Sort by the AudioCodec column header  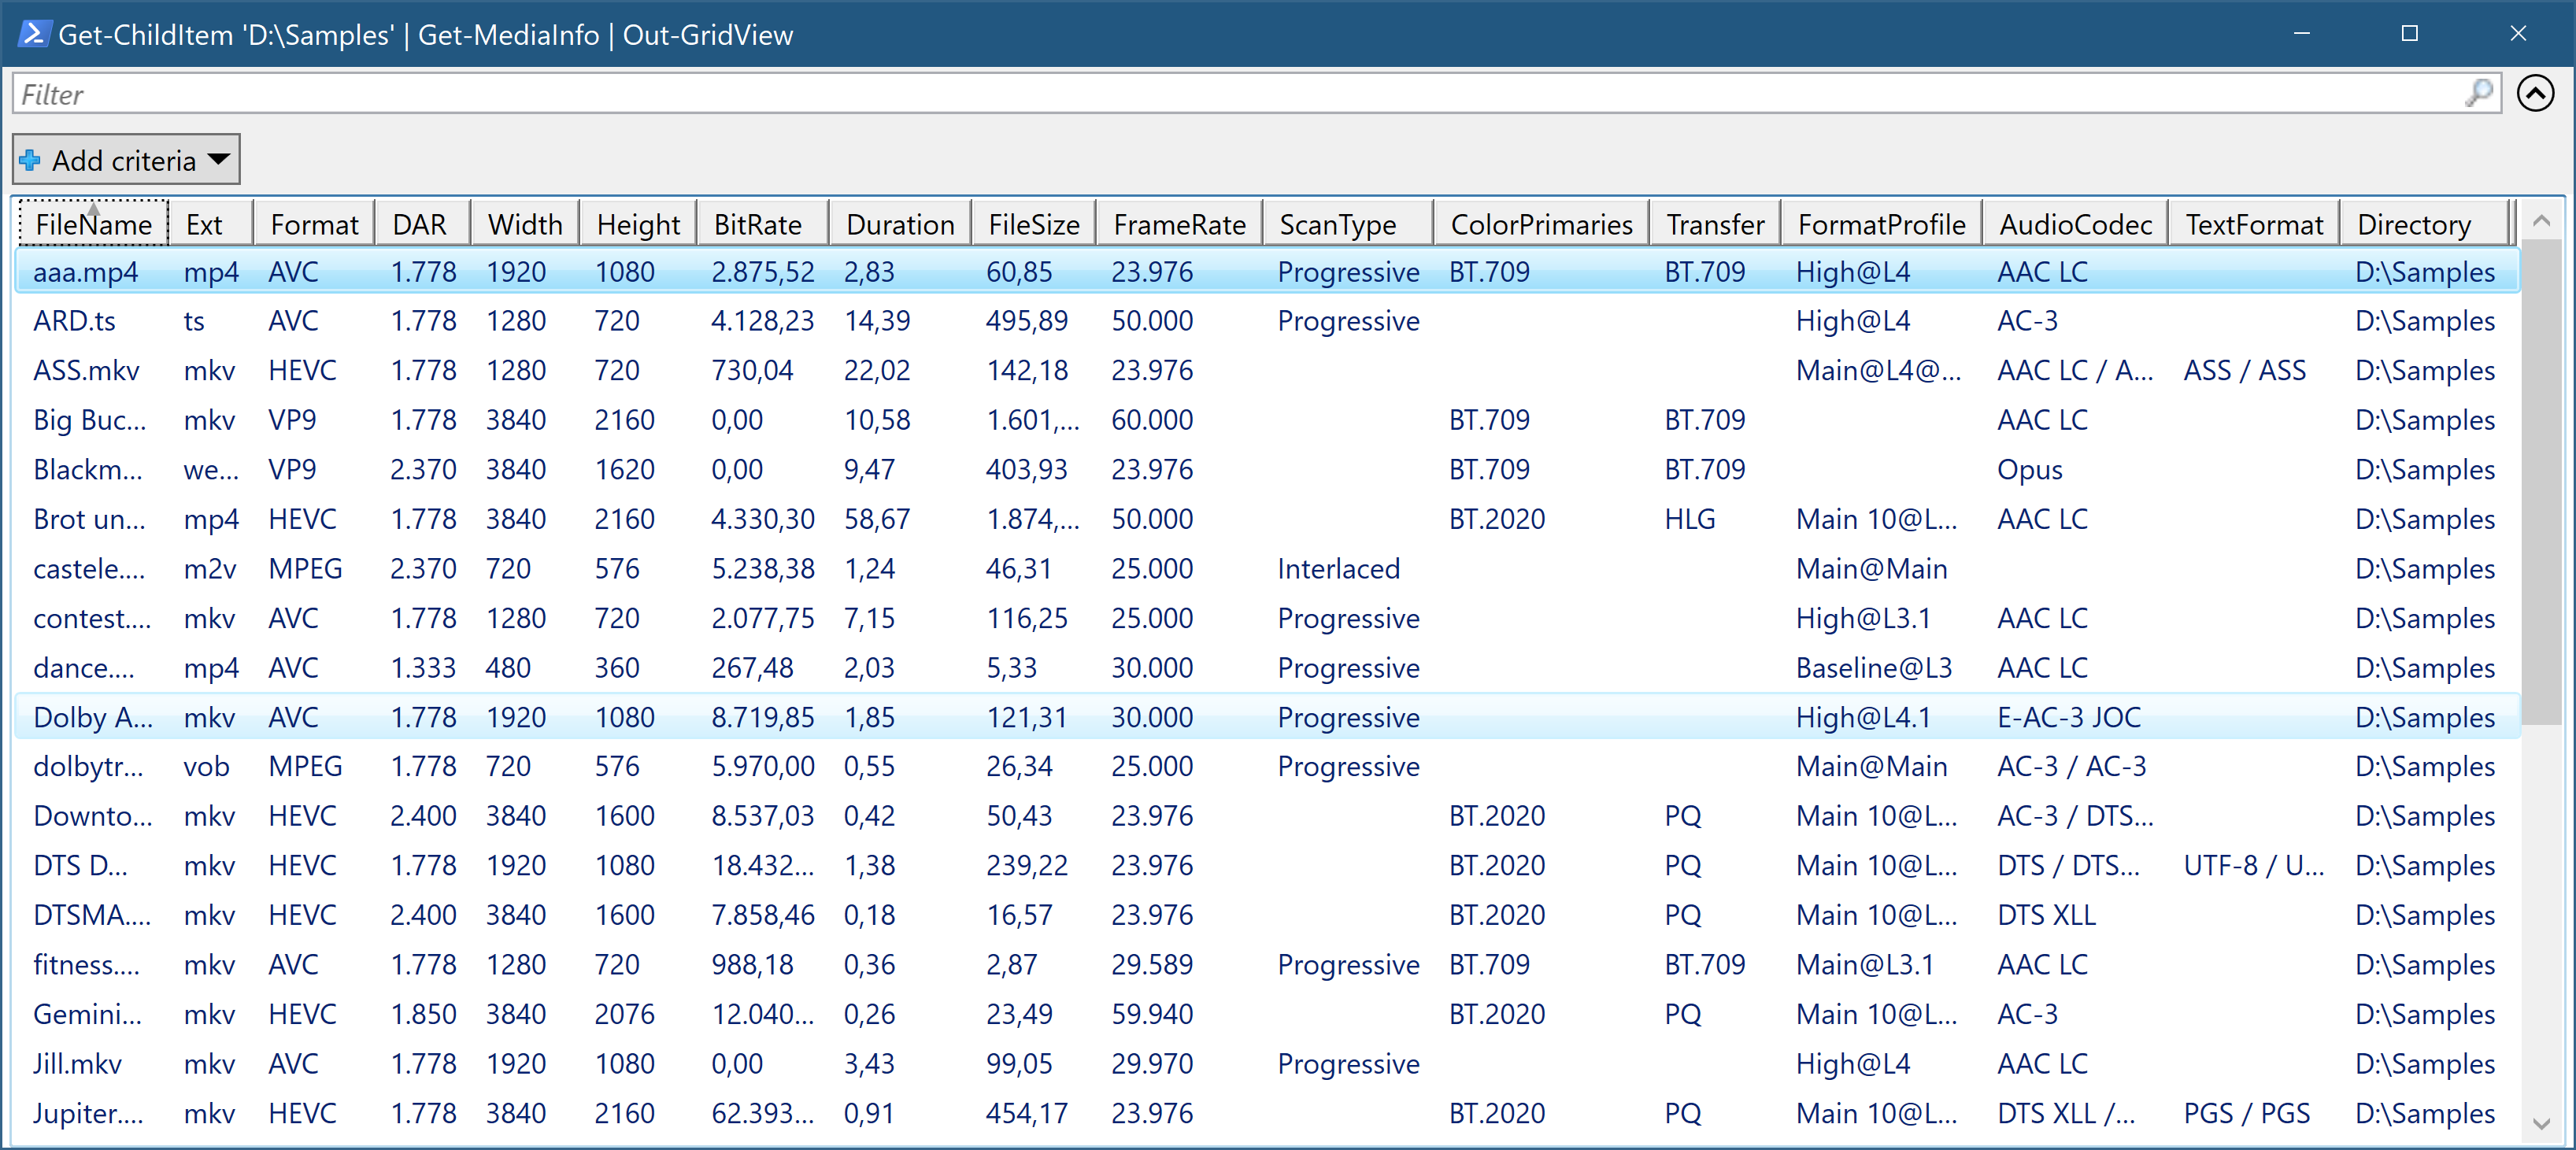coord(2075,225)
